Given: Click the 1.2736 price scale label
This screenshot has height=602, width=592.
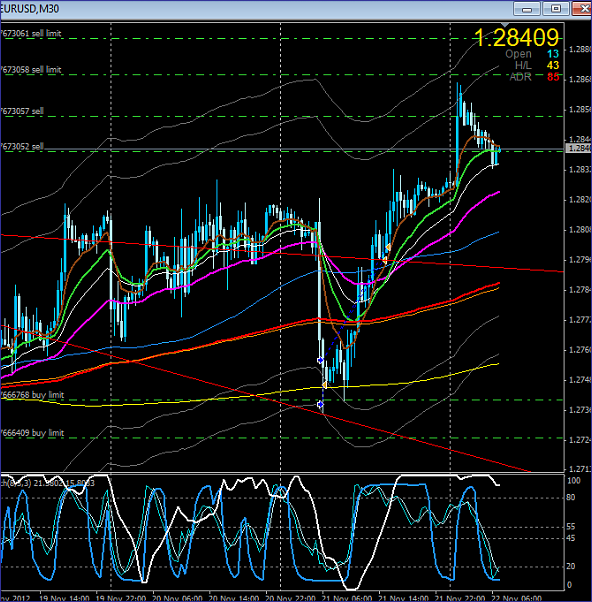Looking at the screenshot, I should 580,410.
